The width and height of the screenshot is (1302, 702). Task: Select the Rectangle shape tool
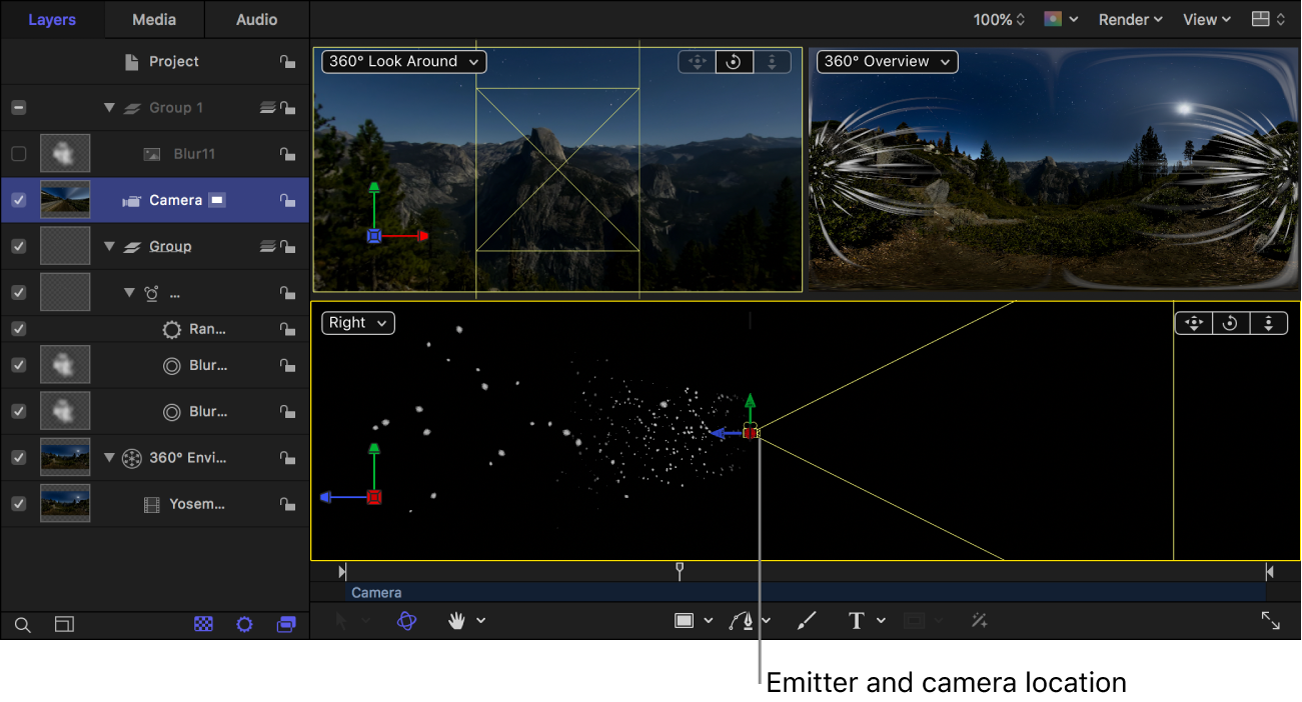(686, 620)
